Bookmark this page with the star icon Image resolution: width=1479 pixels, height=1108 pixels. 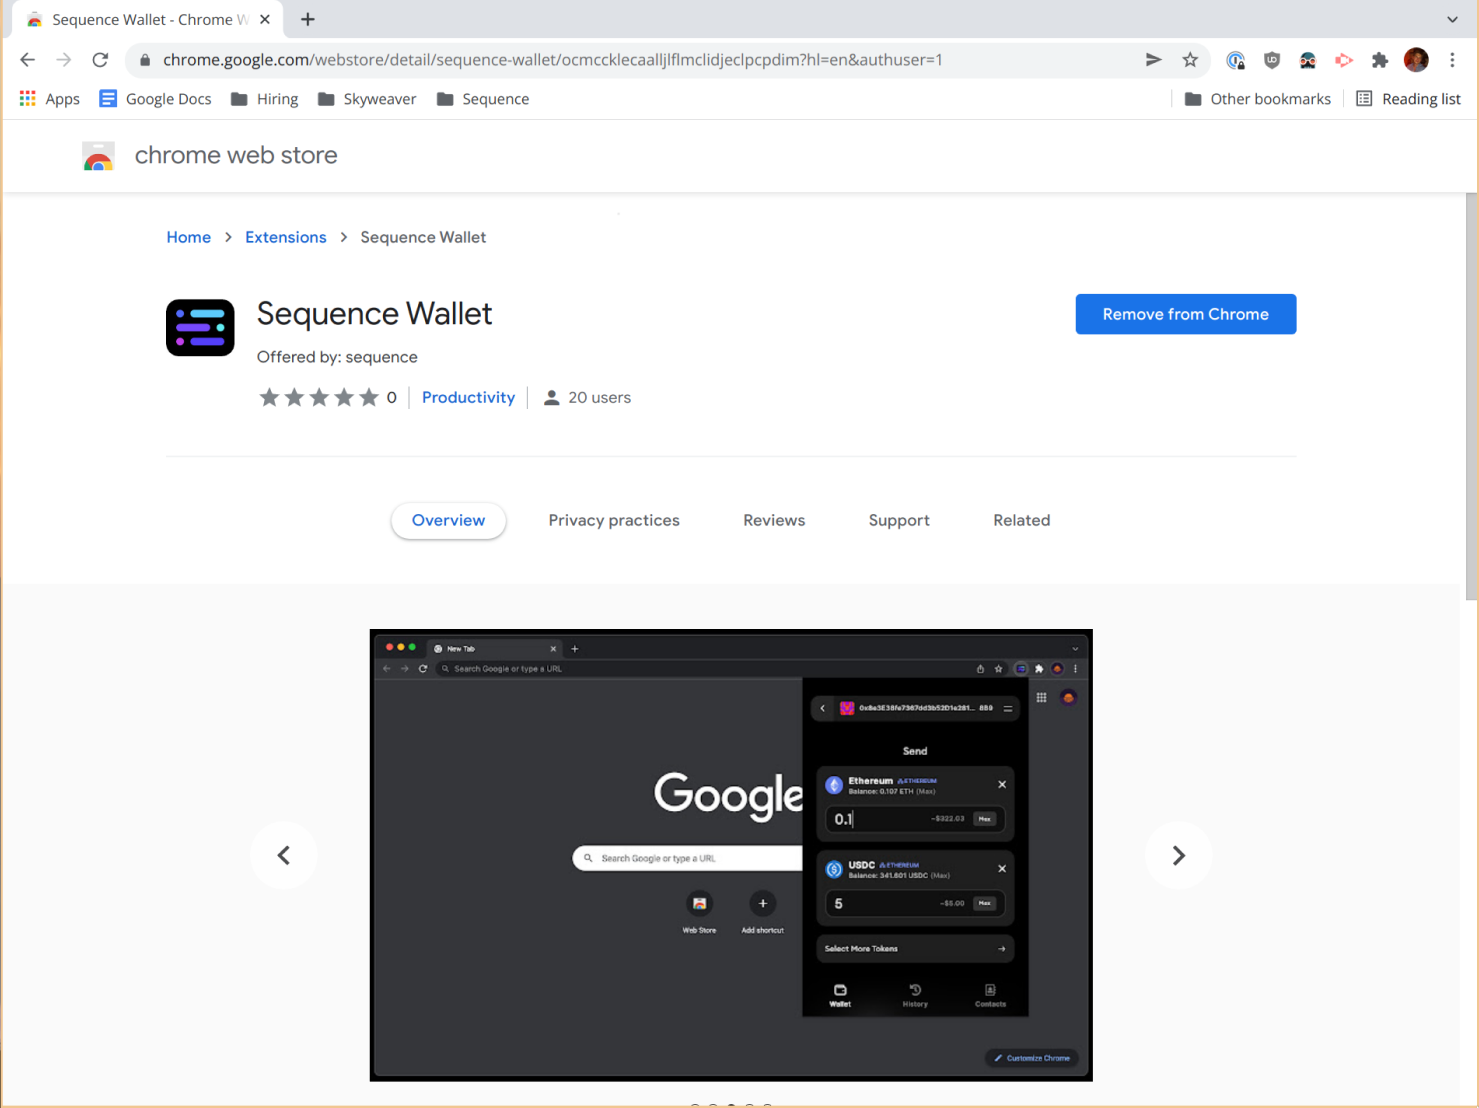coord(1190,60)
